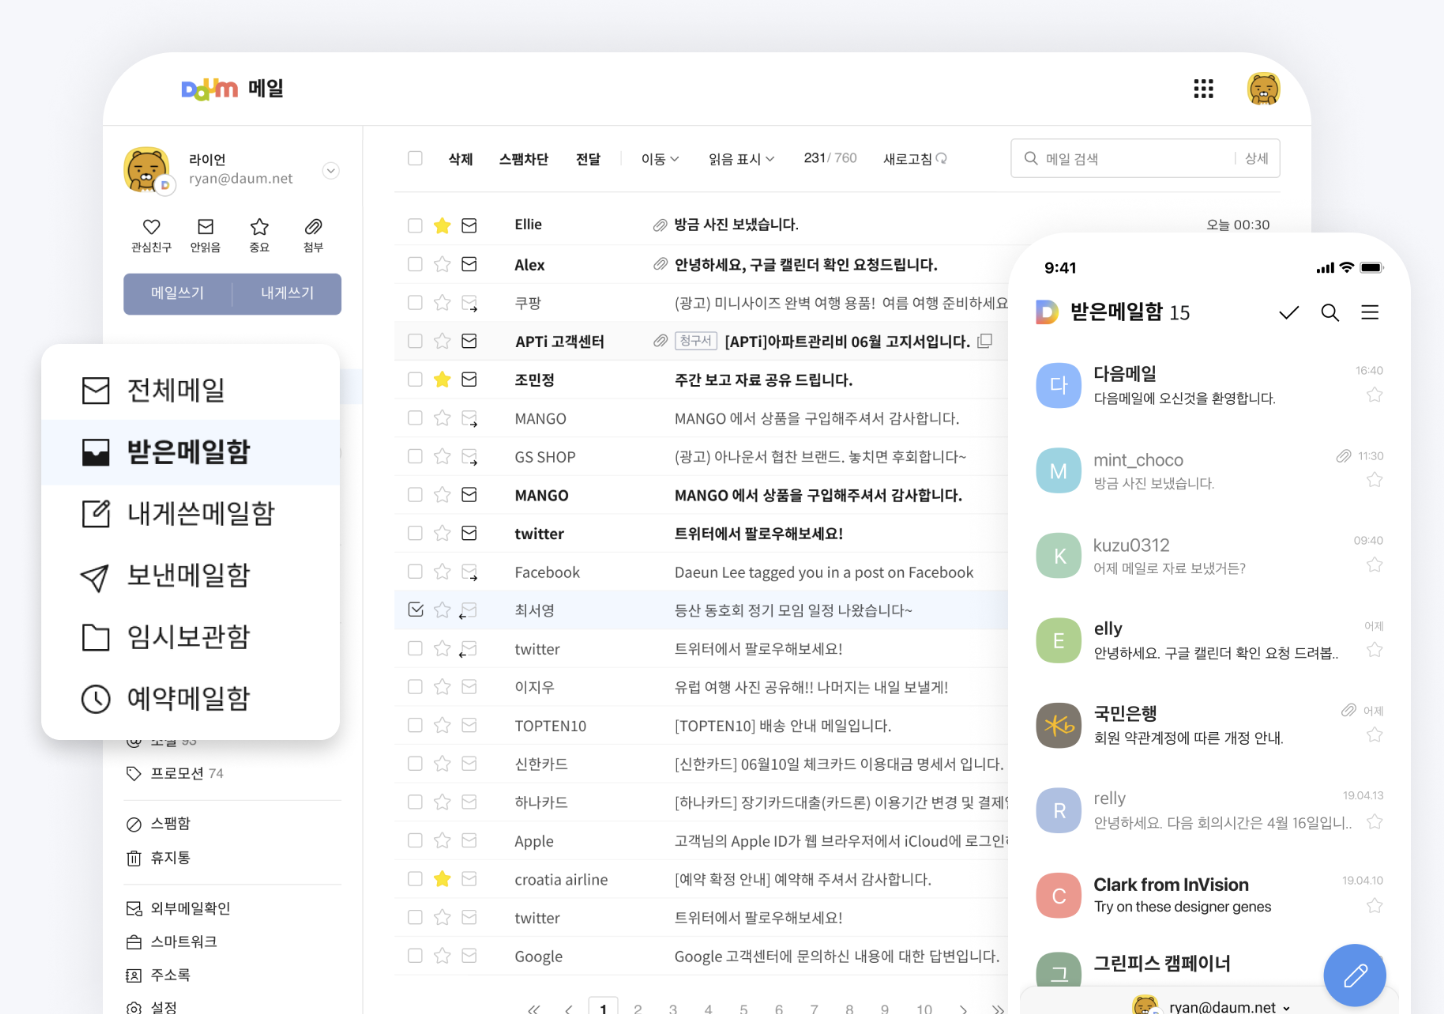Star the mint_choco message on mobile
Viewport: 1444px width, 1014px height.
1375,480
